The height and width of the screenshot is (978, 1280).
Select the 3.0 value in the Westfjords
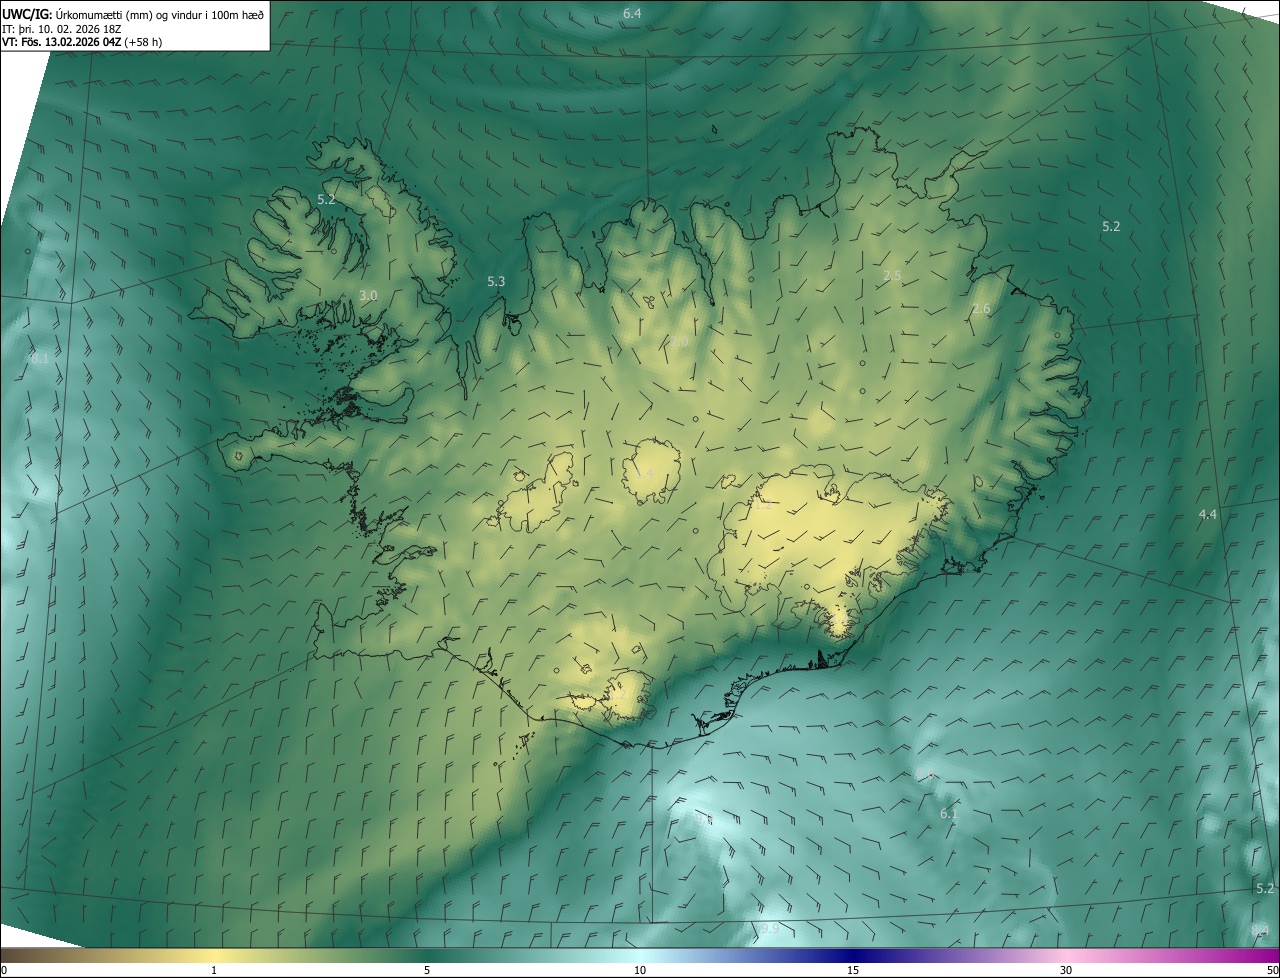(x=368, y=295)
